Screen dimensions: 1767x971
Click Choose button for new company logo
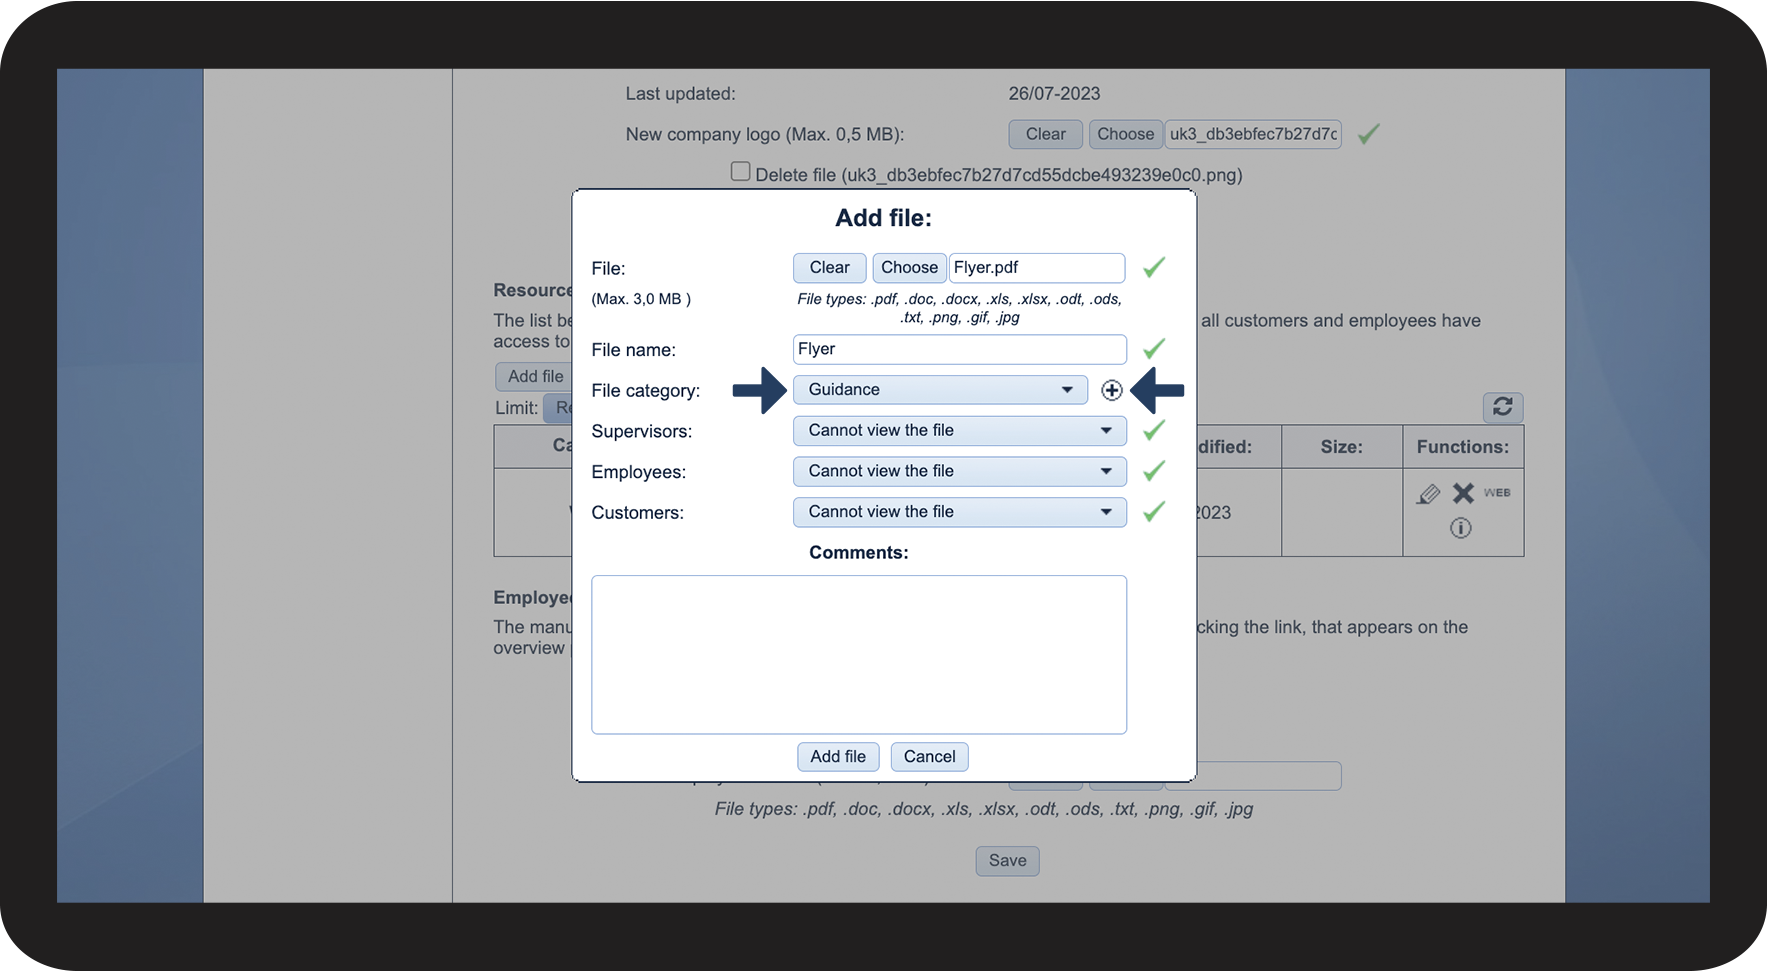(x=1125, y=134)
